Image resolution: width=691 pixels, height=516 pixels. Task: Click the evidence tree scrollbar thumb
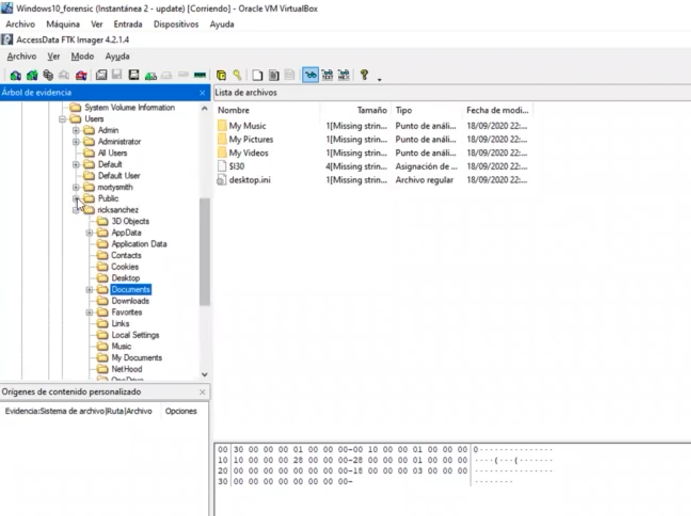(x=204, y=252)
